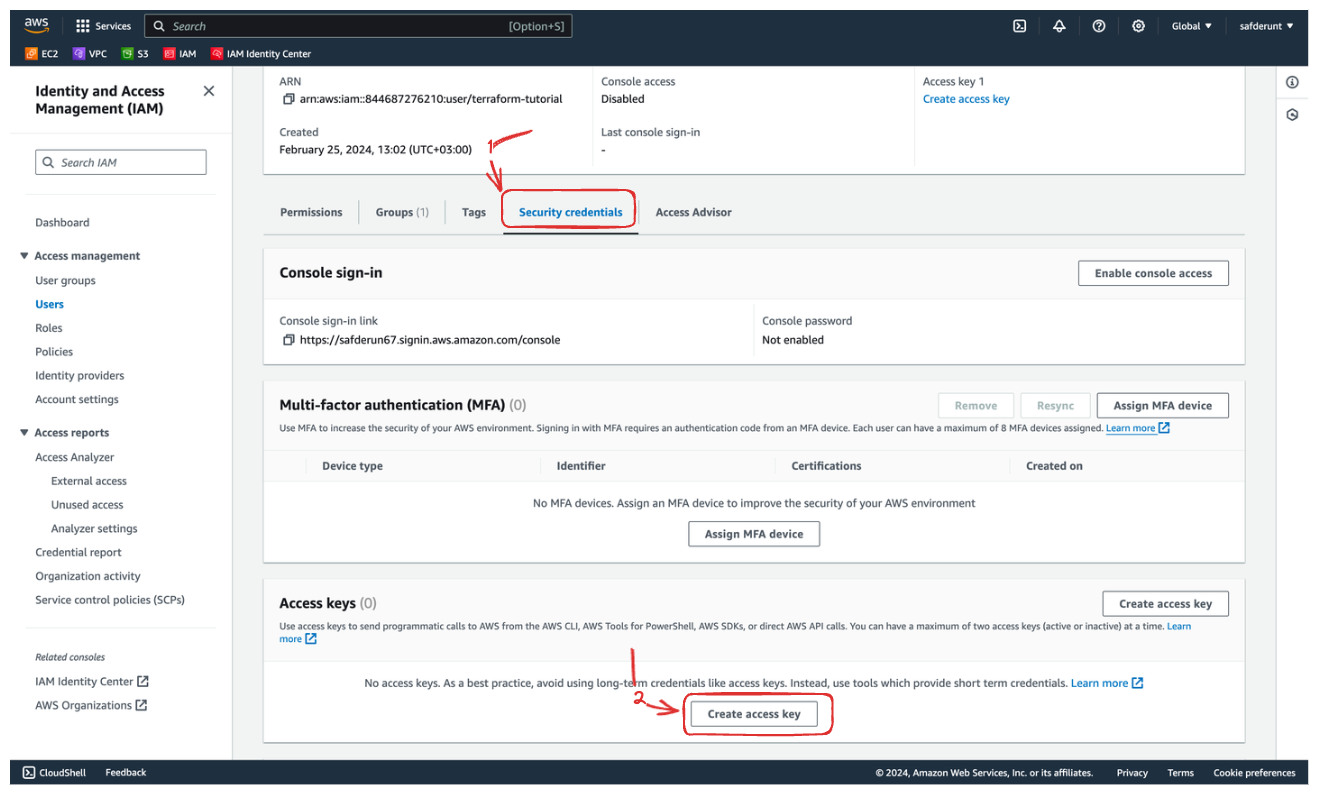Open the hexagon icon below info icon
Screen dimensions: 1318x794
pos(1292,115)
